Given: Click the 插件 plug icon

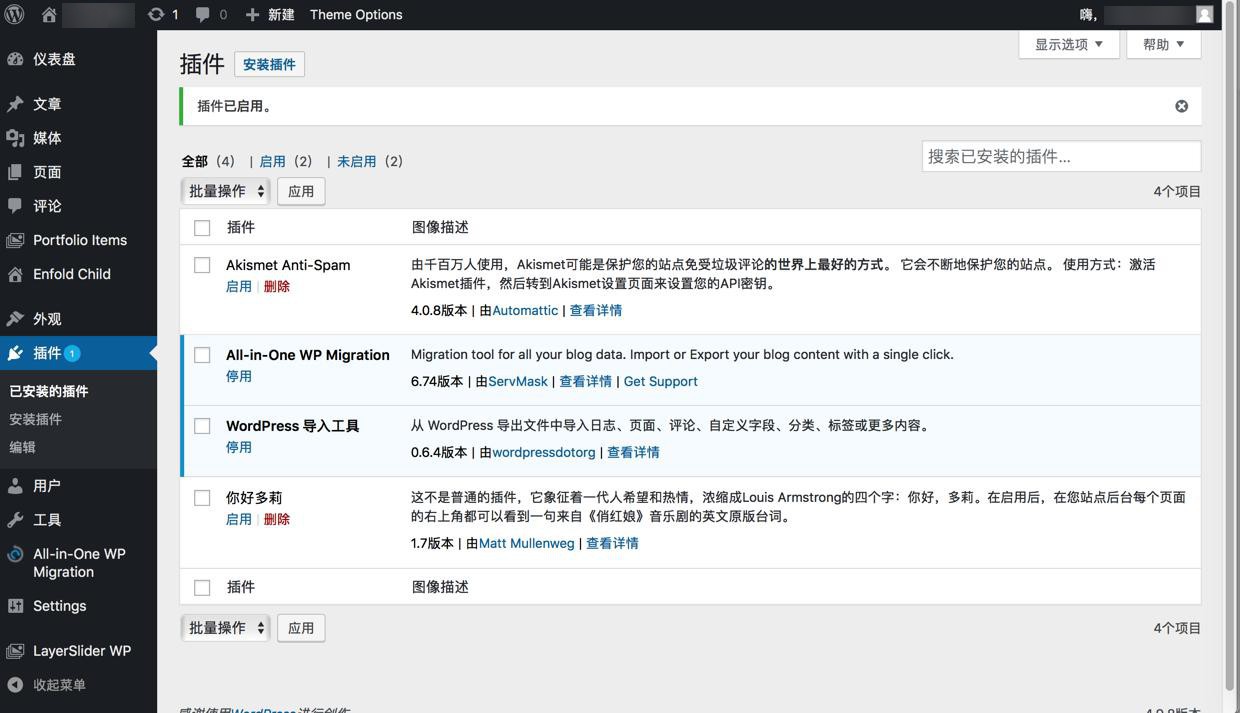Looking at the screenshot, I should pyautogui.click(x=15, y=353).
